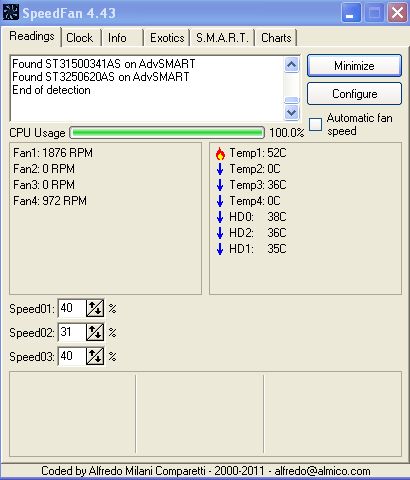Click the HD0: 38C reading
This screenshot has width=410, height=480.
point(258,217)
